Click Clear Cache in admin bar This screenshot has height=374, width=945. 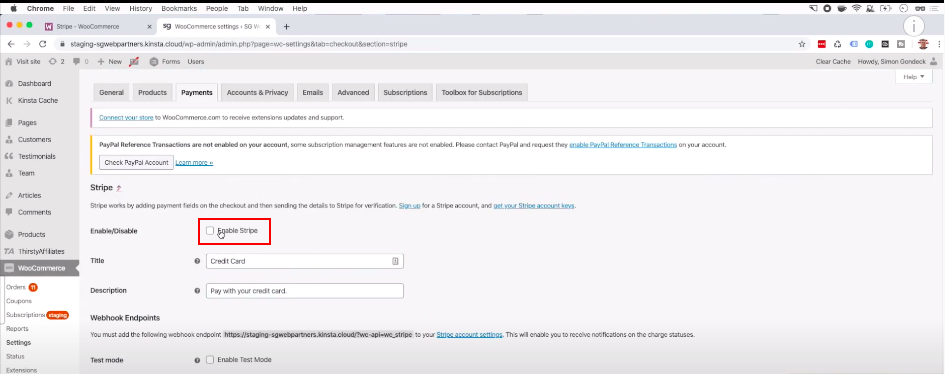(833, 61)
